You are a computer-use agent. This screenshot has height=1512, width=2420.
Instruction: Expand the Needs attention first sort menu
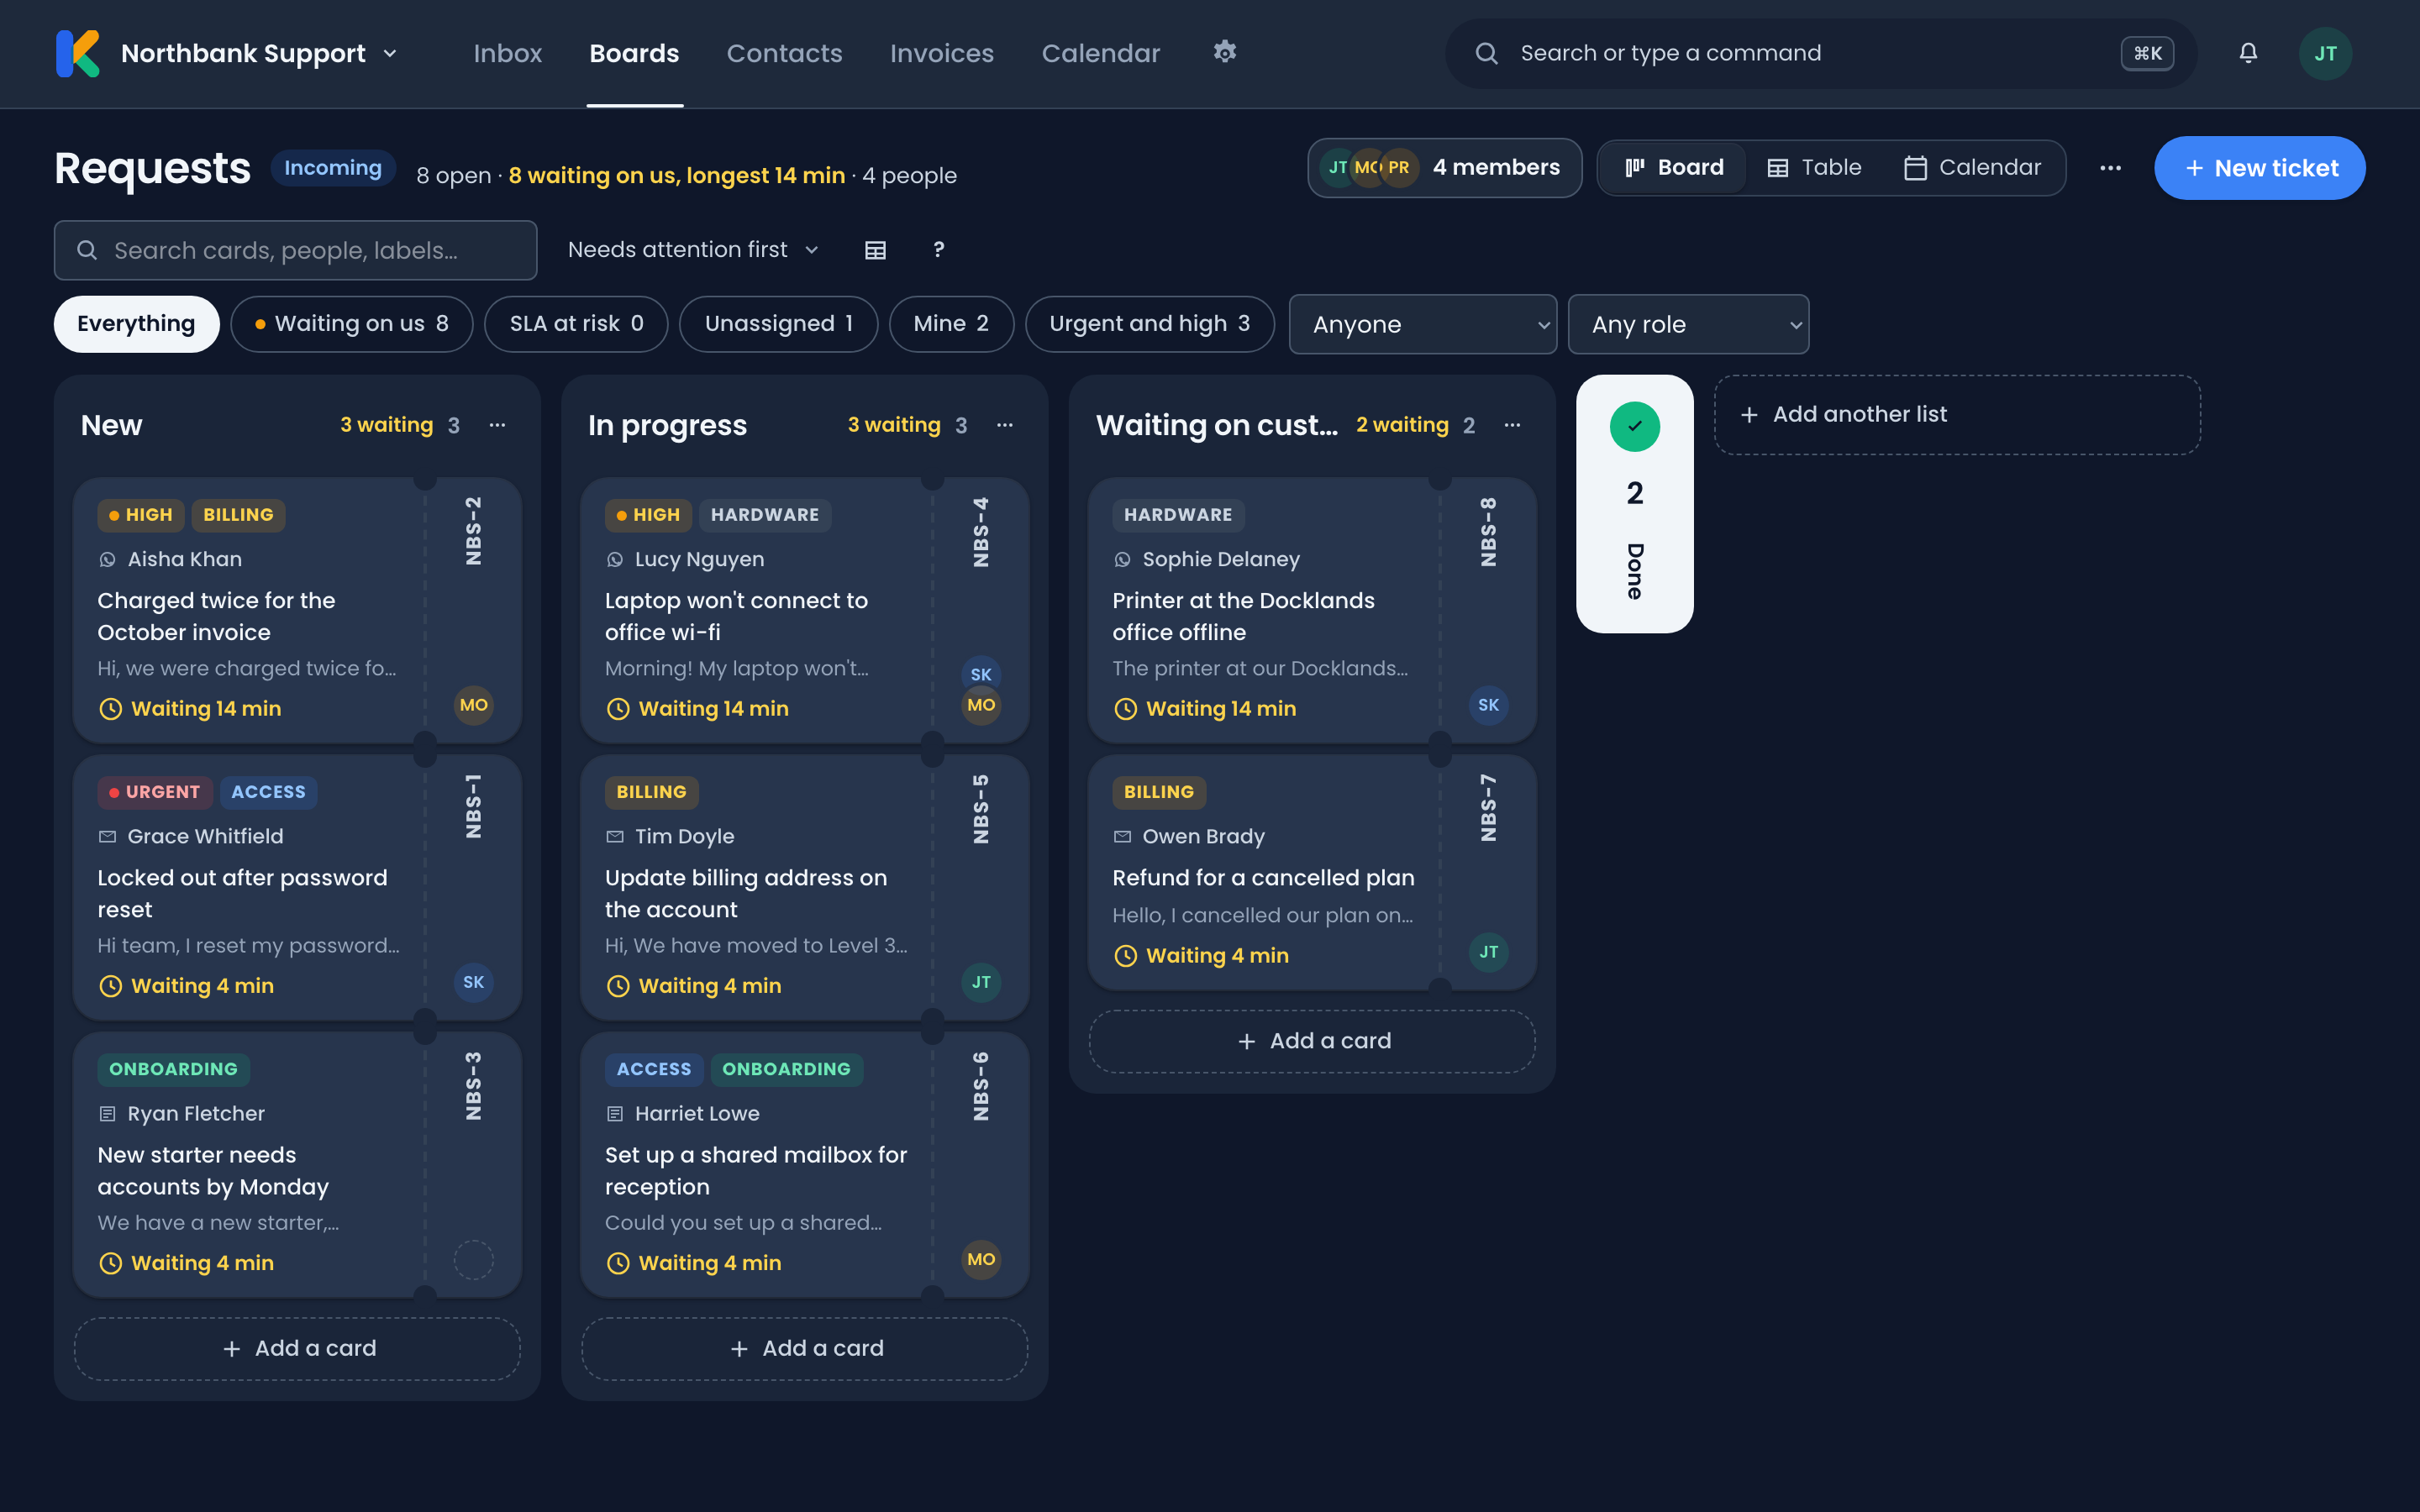693,250
